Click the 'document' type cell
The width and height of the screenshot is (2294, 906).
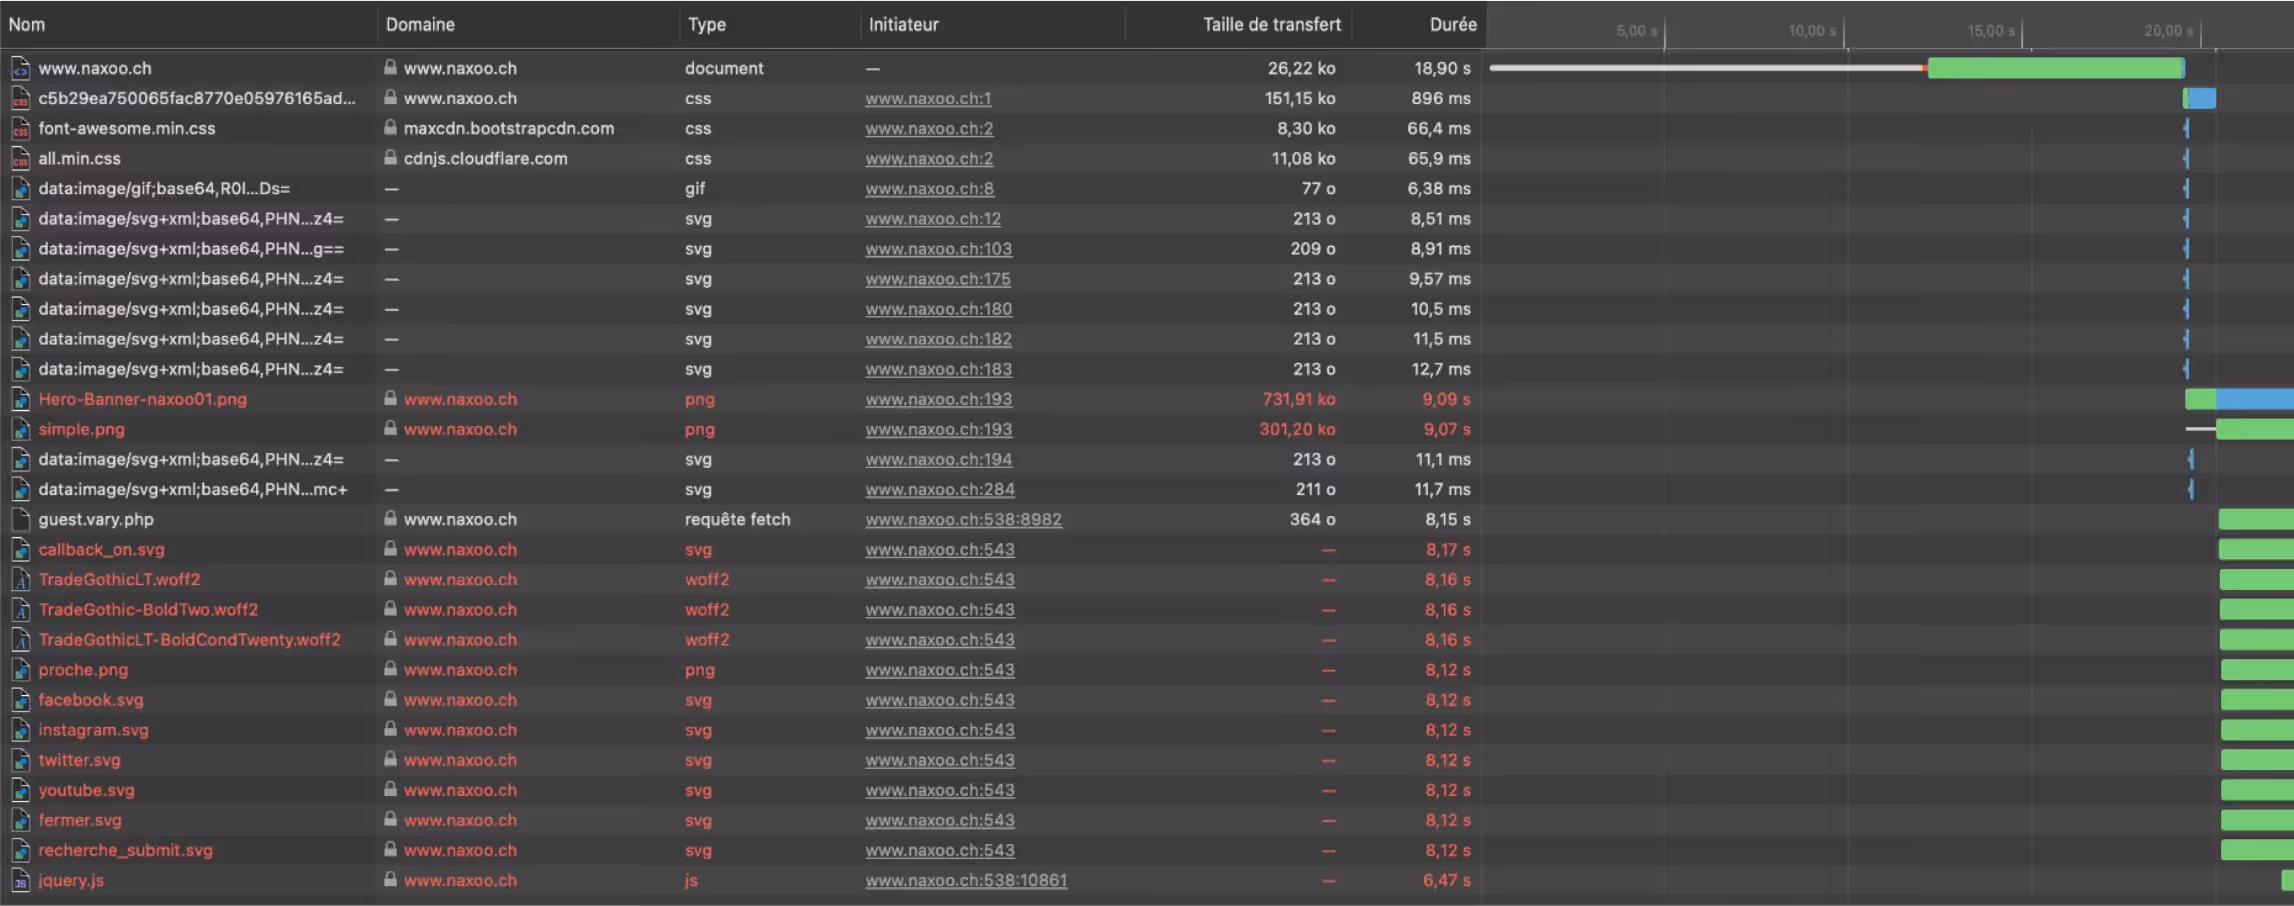[x=724, y=68]
